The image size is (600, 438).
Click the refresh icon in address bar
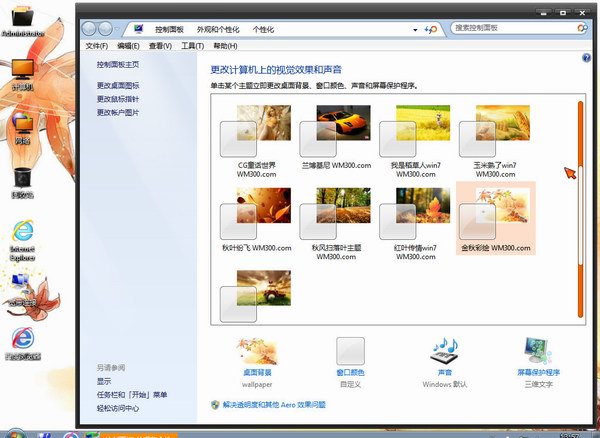[432, 29]
